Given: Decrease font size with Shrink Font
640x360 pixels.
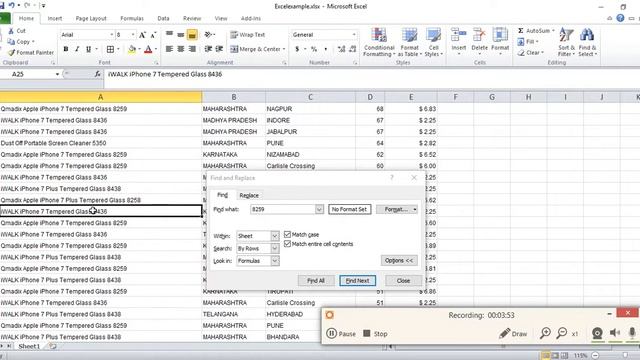Looking at the screenshot, I should pyautogui.click(x=153, y=35).
